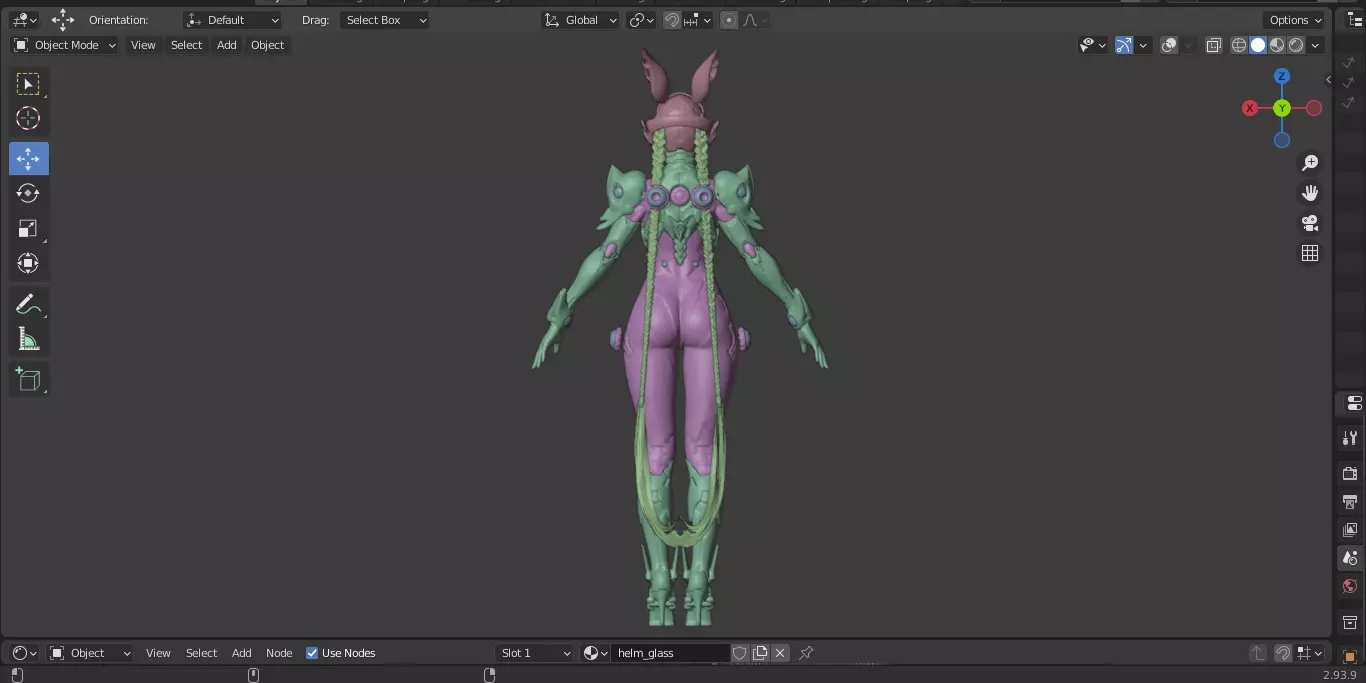Switch perspective/orthographic with grid icon
The height and width of the screenshot is (683, 1366).
pos(1310,253)
